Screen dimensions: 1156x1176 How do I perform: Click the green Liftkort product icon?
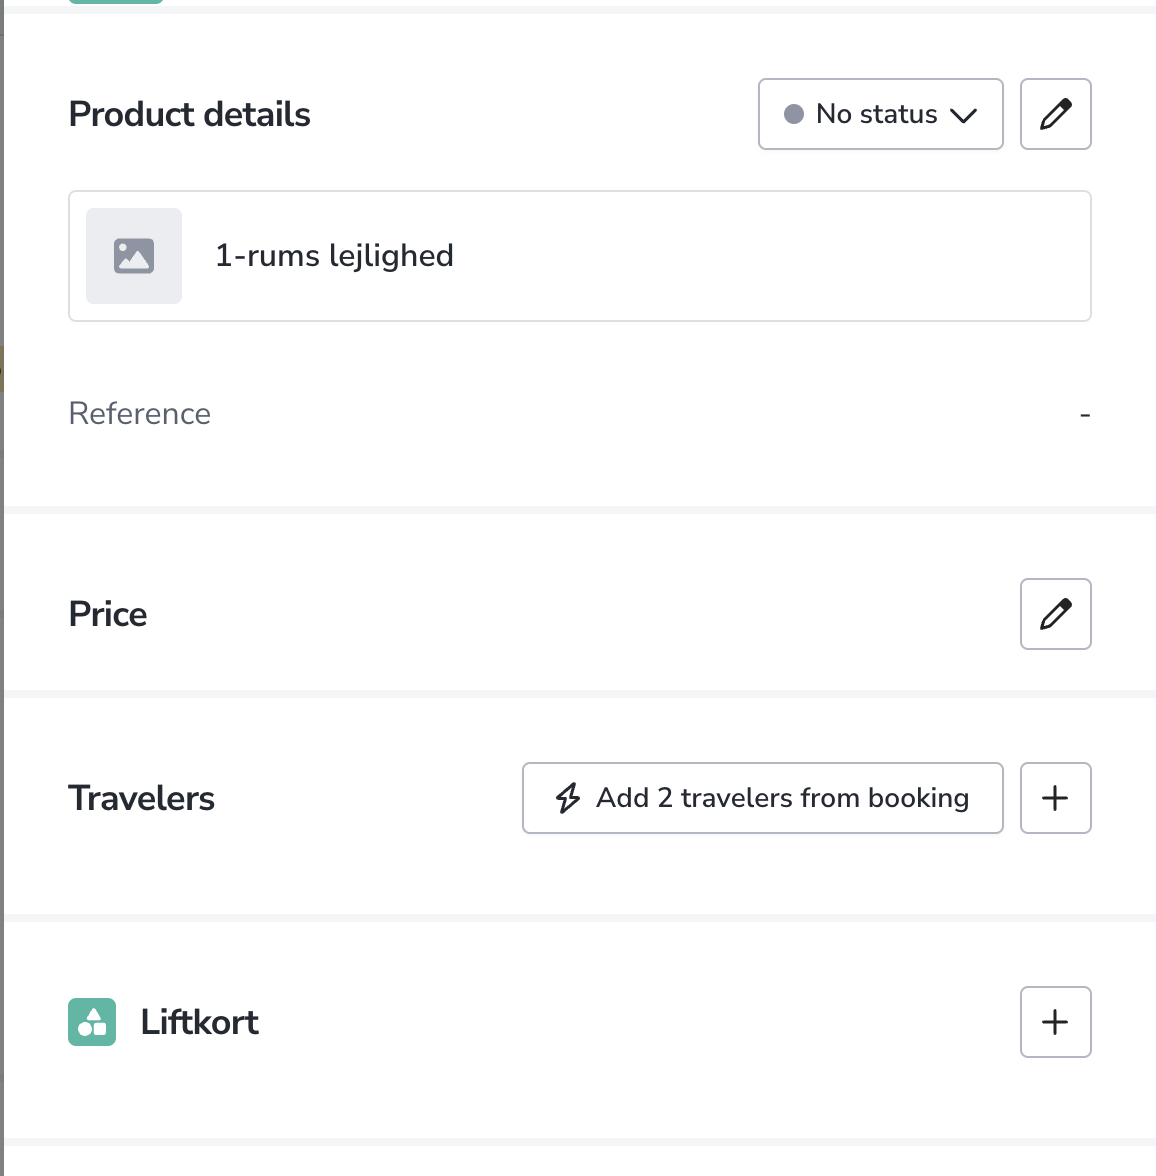click(x=92, y=1022)
